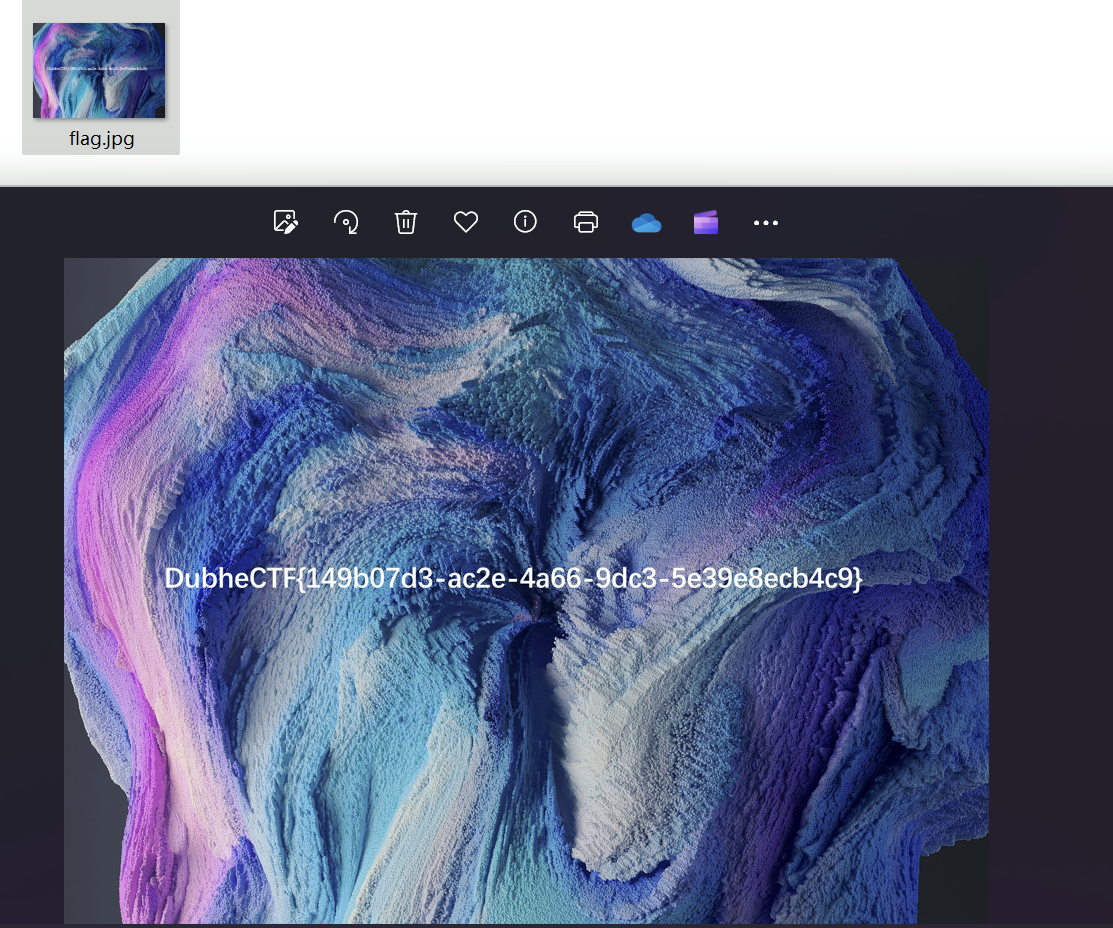Open the Edit image tool

(285, 222)
